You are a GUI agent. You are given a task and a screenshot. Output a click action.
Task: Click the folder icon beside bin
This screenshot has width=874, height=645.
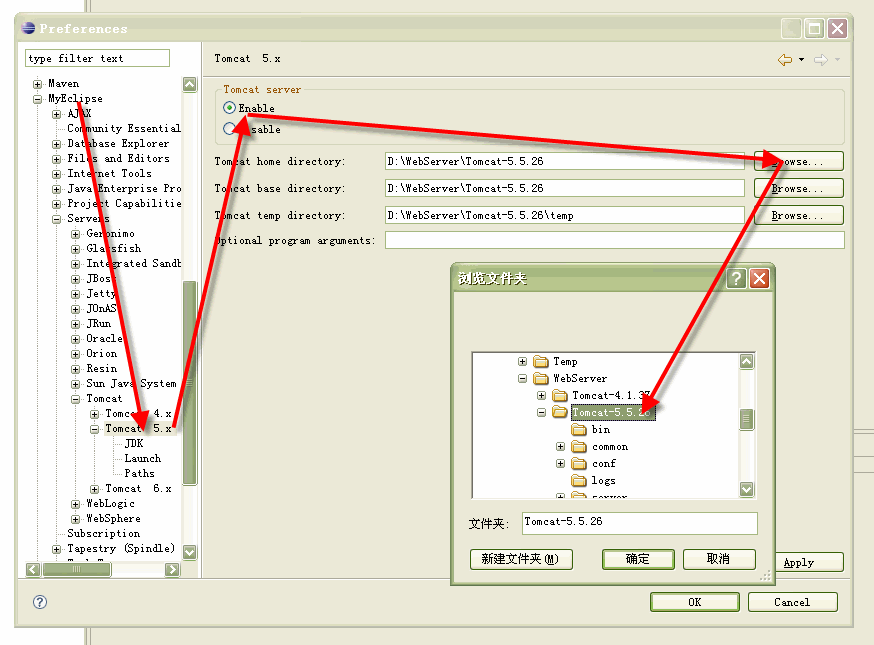[x=579, y=429]
